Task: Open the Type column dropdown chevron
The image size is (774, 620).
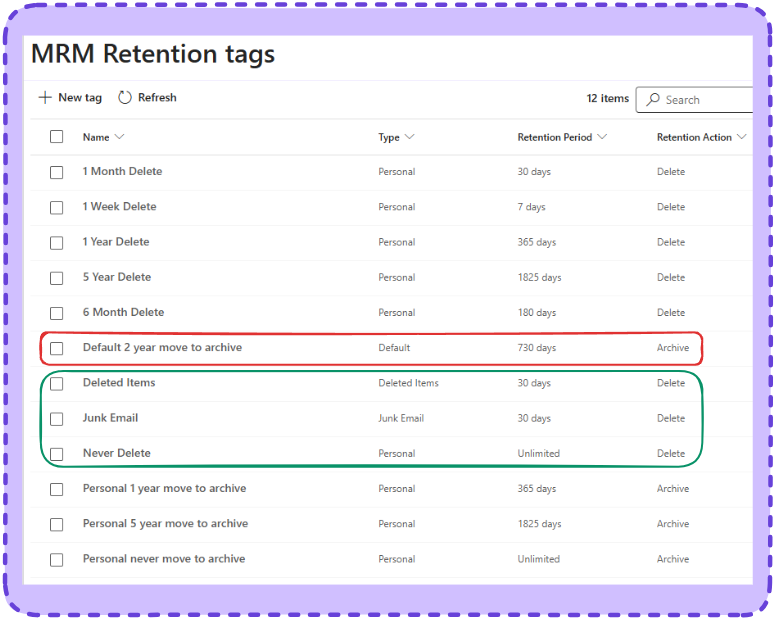Action: point(409,137)
